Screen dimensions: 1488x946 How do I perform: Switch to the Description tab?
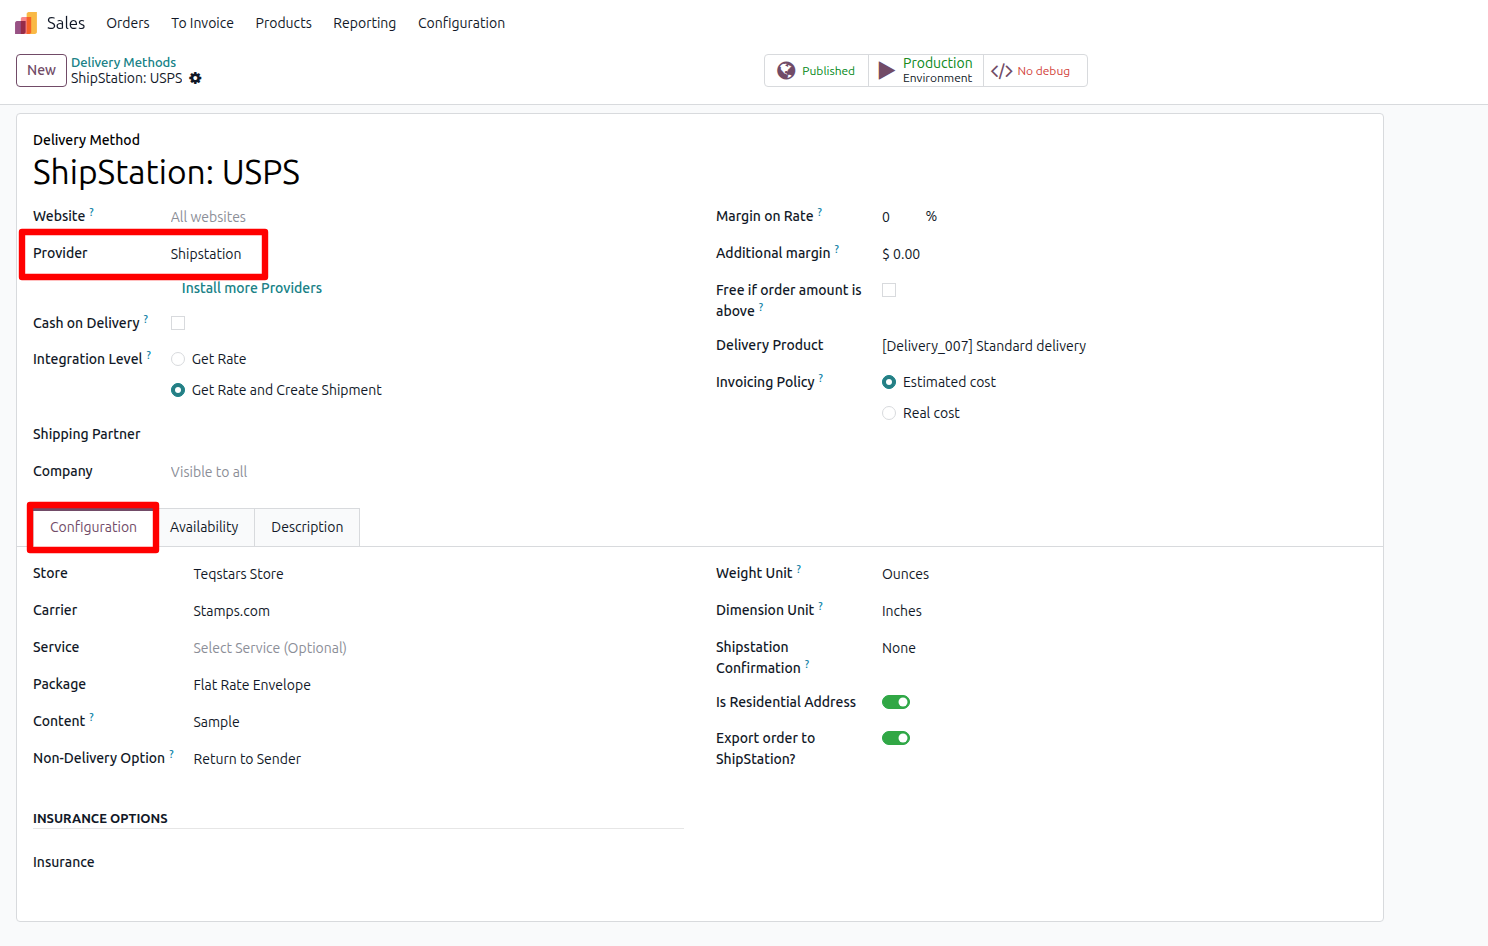pos(307,527)
